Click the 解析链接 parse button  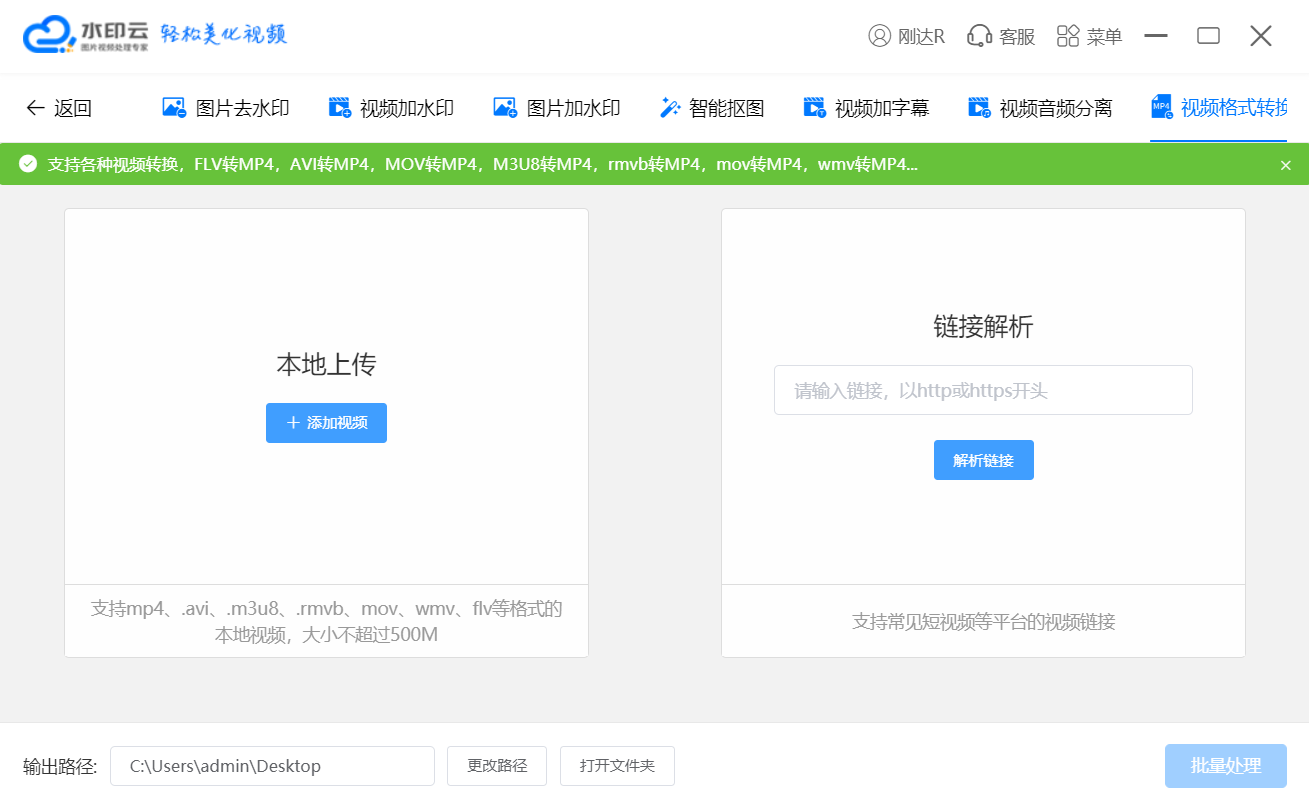click(x=983, y=459)
